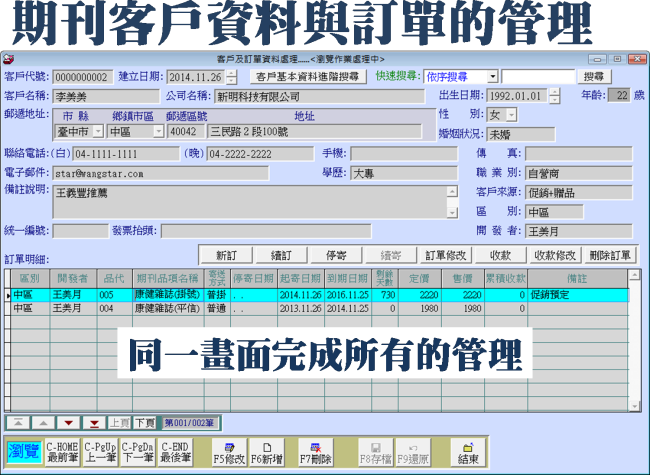Go to previous record up arrow icon

click(x=45, y=423)
